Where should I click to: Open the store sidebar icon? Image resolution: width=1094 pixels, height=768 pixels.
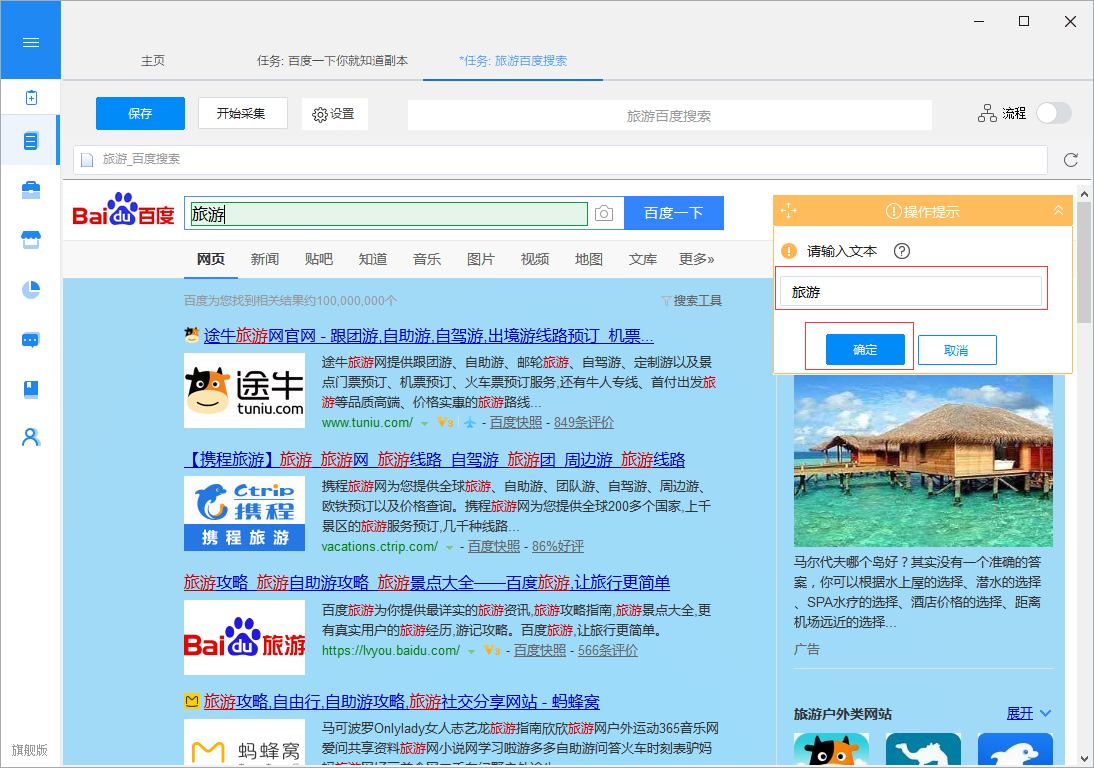coord(31,240)
